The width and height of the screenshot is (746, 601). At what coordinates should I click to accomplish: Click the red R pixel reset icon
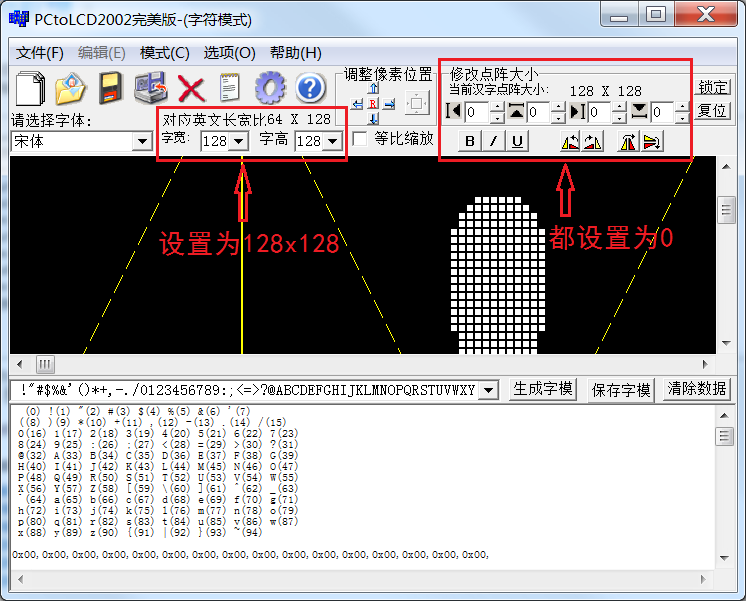pyautogui.click(x=373, y=103)
